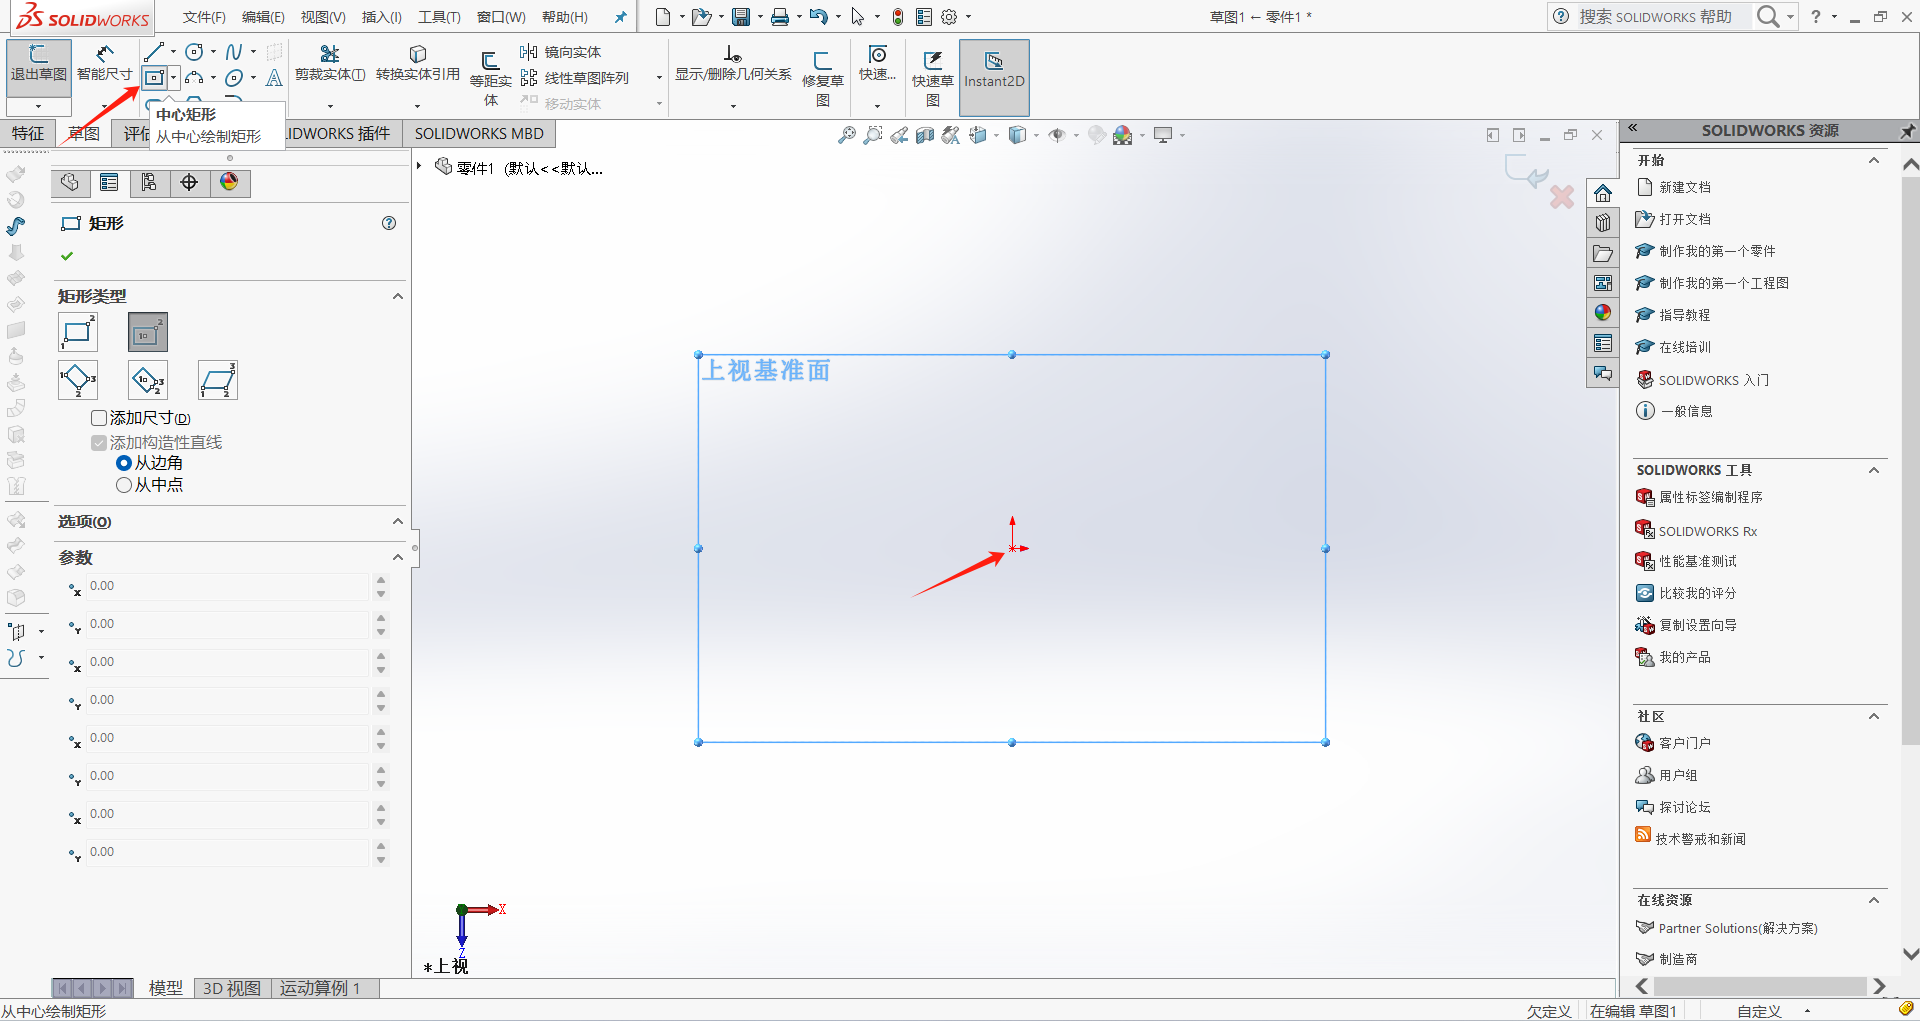Select the Convert Entities (转换实体引用) tool
Image resolution: width=1920 pixels, height=1021 pixels.
[418, 63]
